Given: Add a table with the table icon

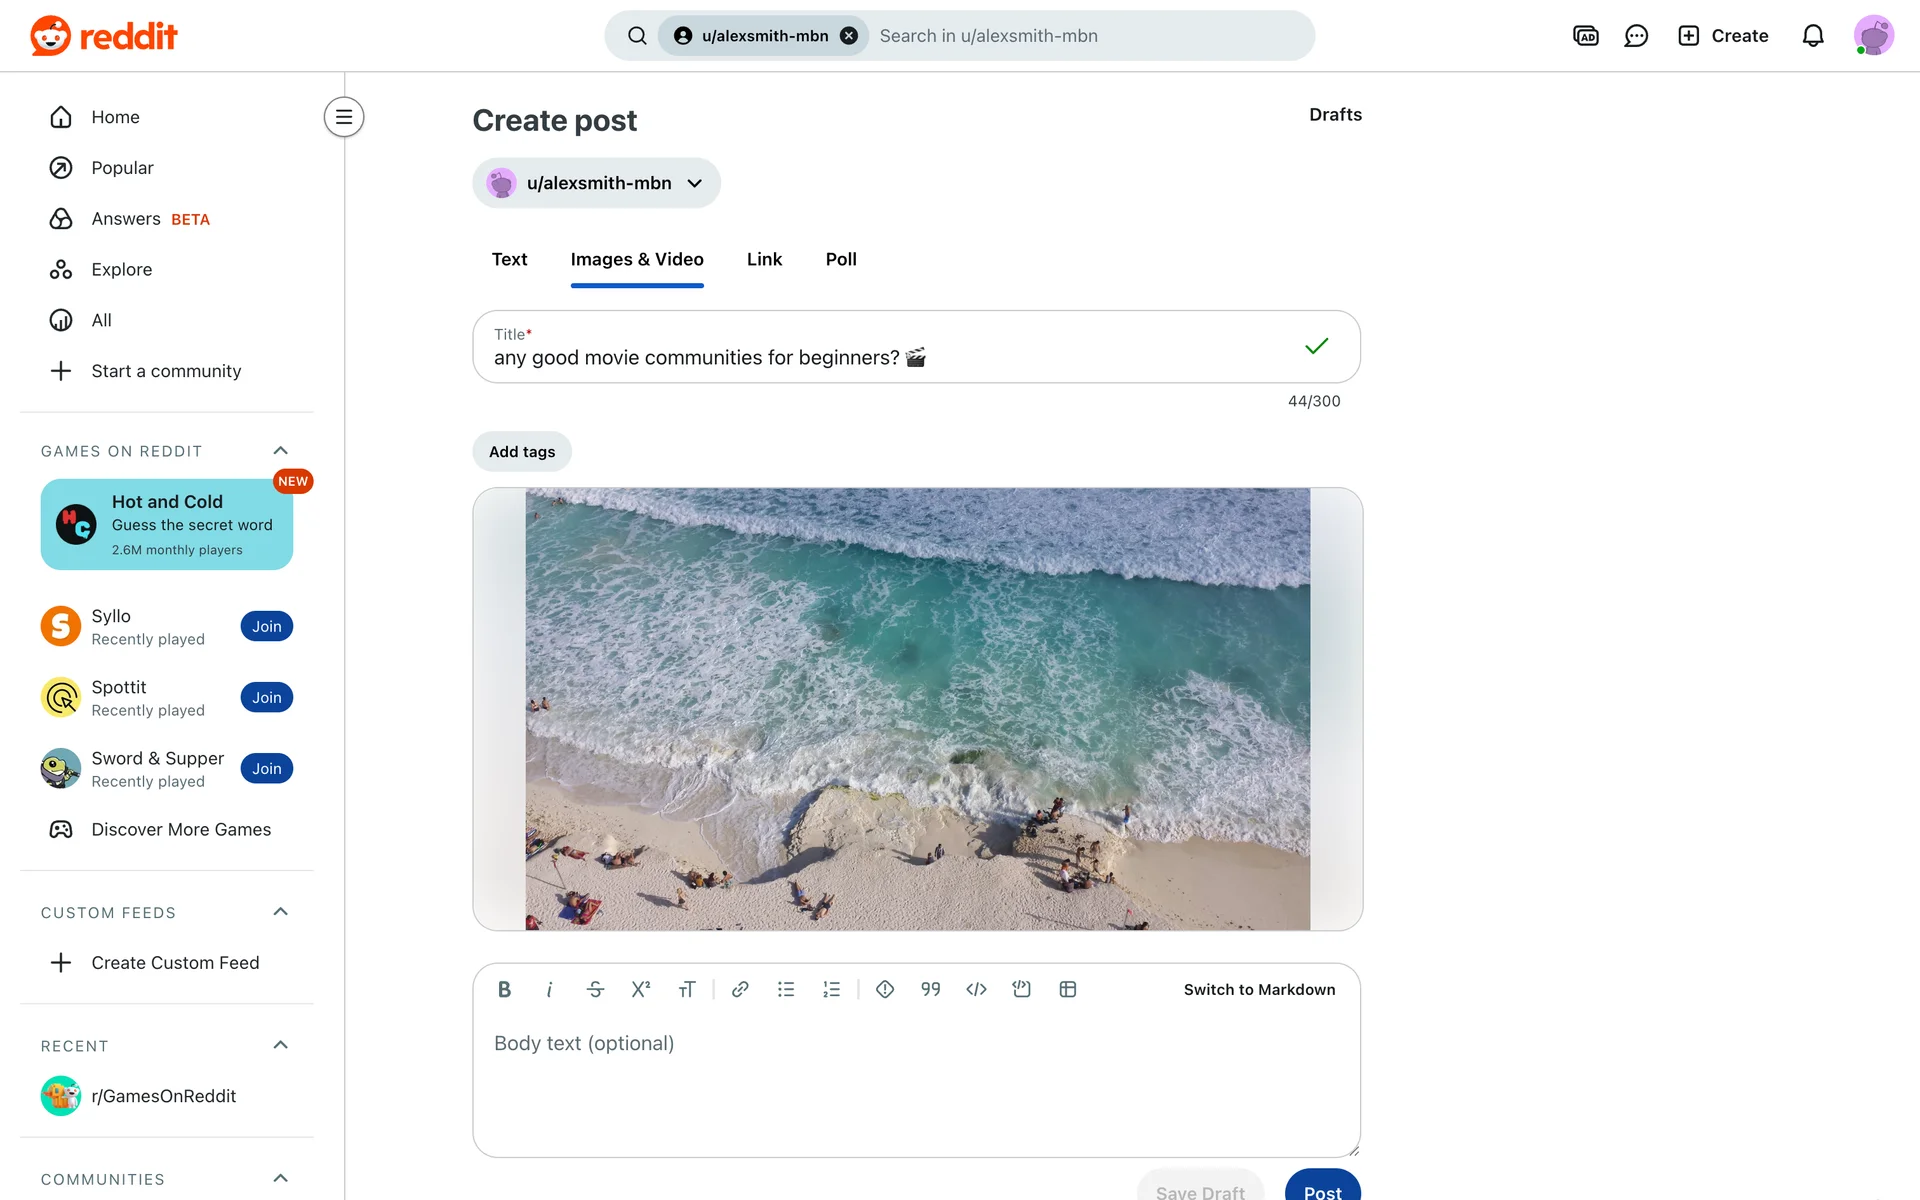Looking at the screenshot, I should pyautogui.click(x=1067, y=989).
